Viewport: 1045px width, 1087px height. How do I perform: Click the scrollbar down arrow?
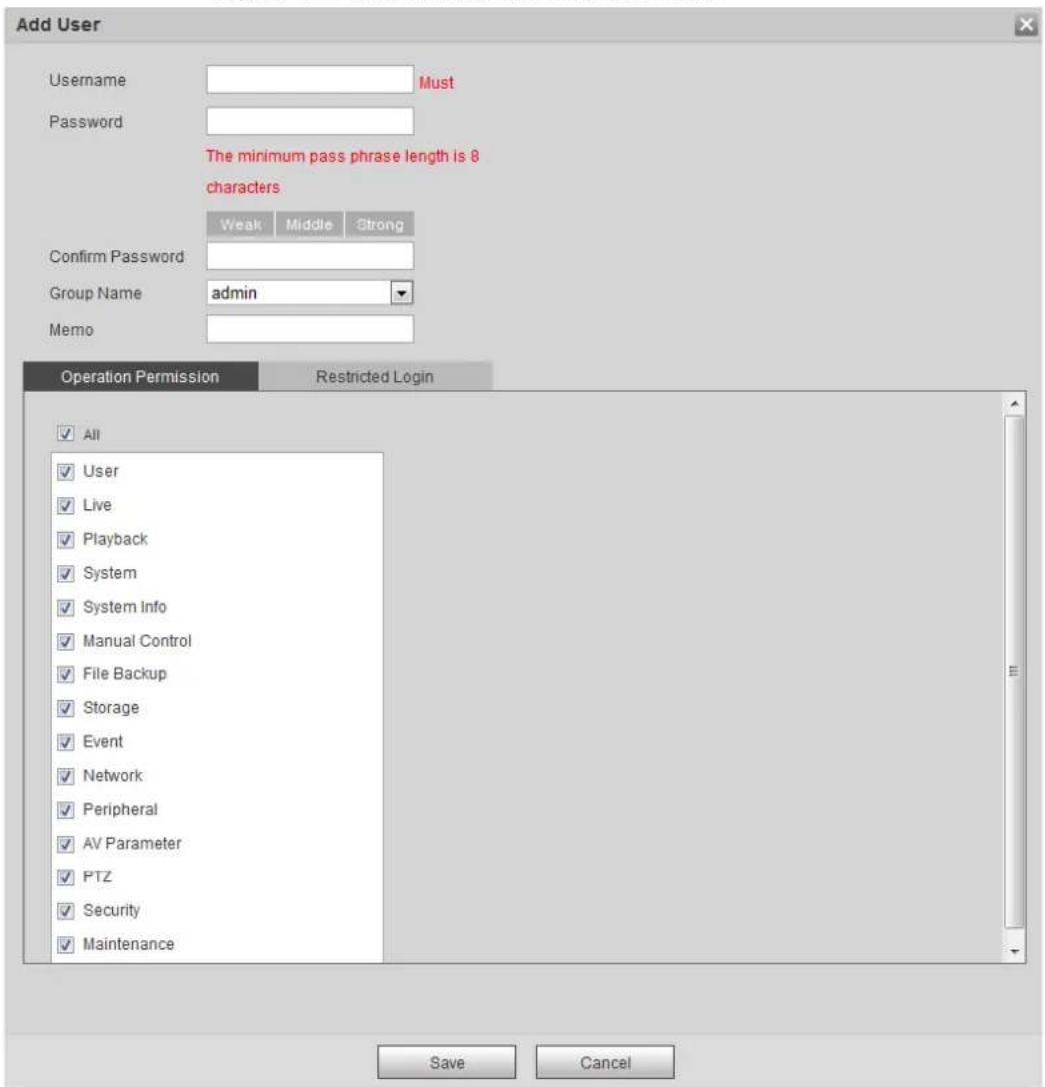coord(1014,952)
